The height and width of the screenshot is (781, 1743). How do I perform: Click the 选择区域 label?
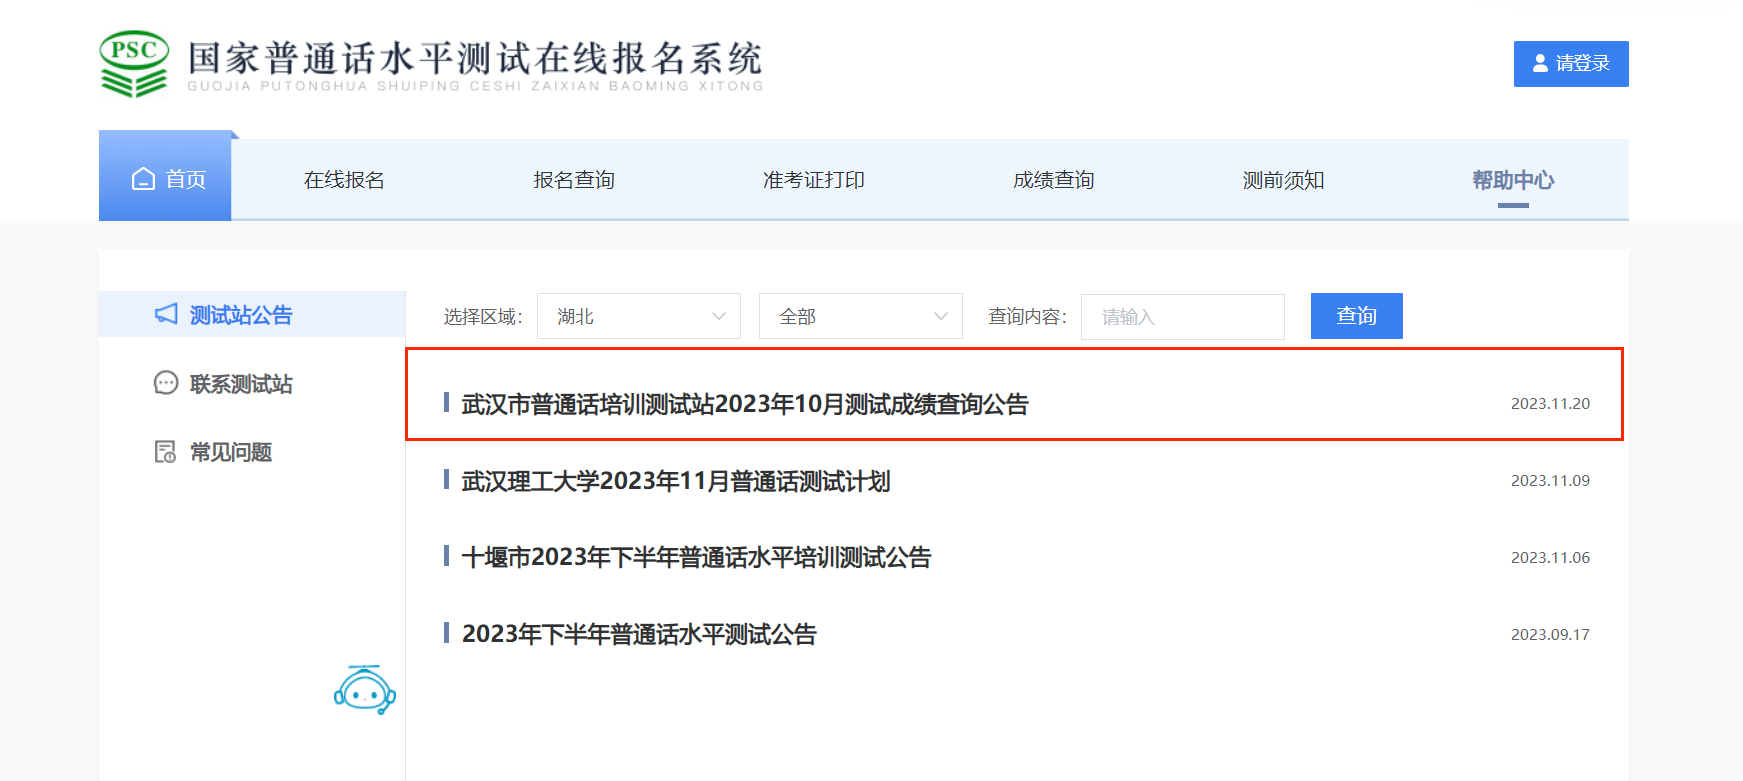[483, 317]
